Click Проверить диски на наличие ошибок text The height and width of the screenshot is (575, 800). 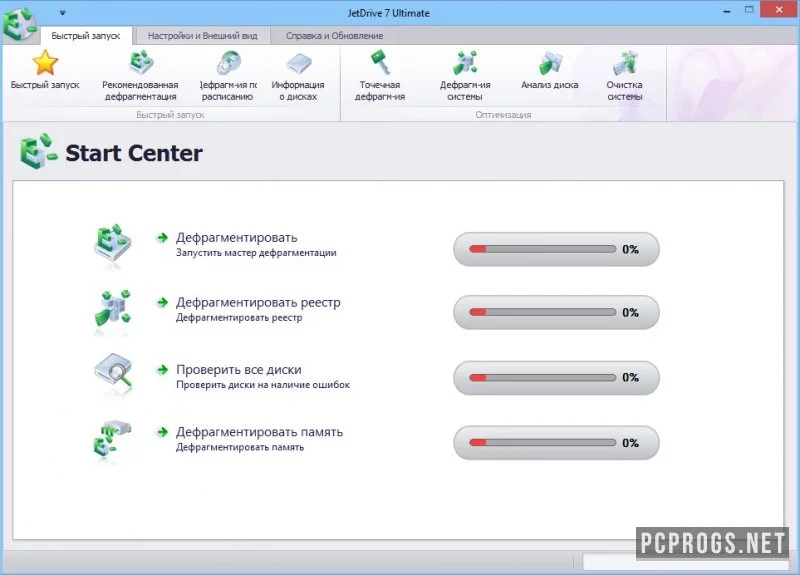[x=263, y=385]
